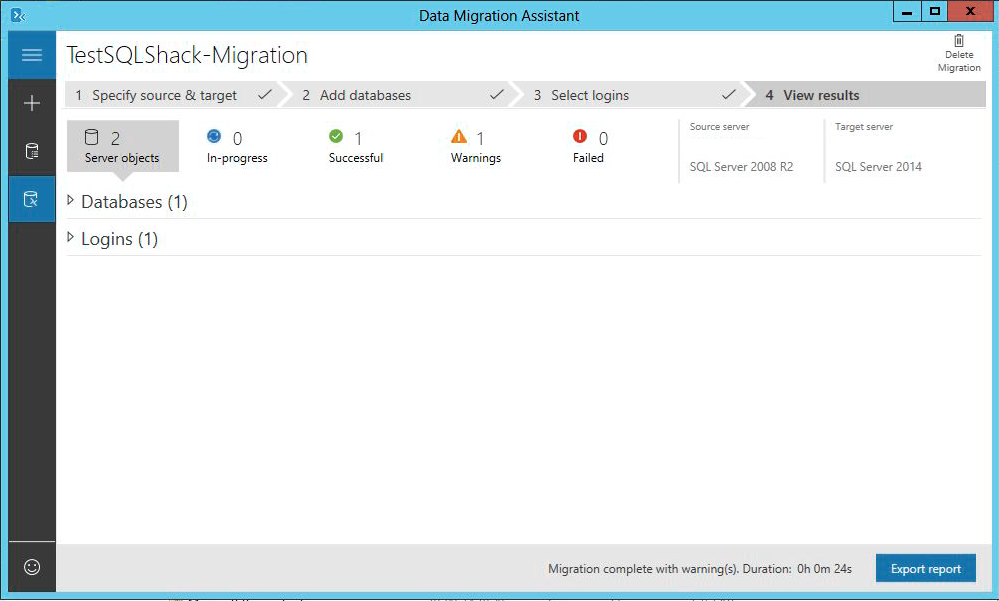Click the Data Migration Assistant title bar icon

pyautogui.click(x=17, y=15)
